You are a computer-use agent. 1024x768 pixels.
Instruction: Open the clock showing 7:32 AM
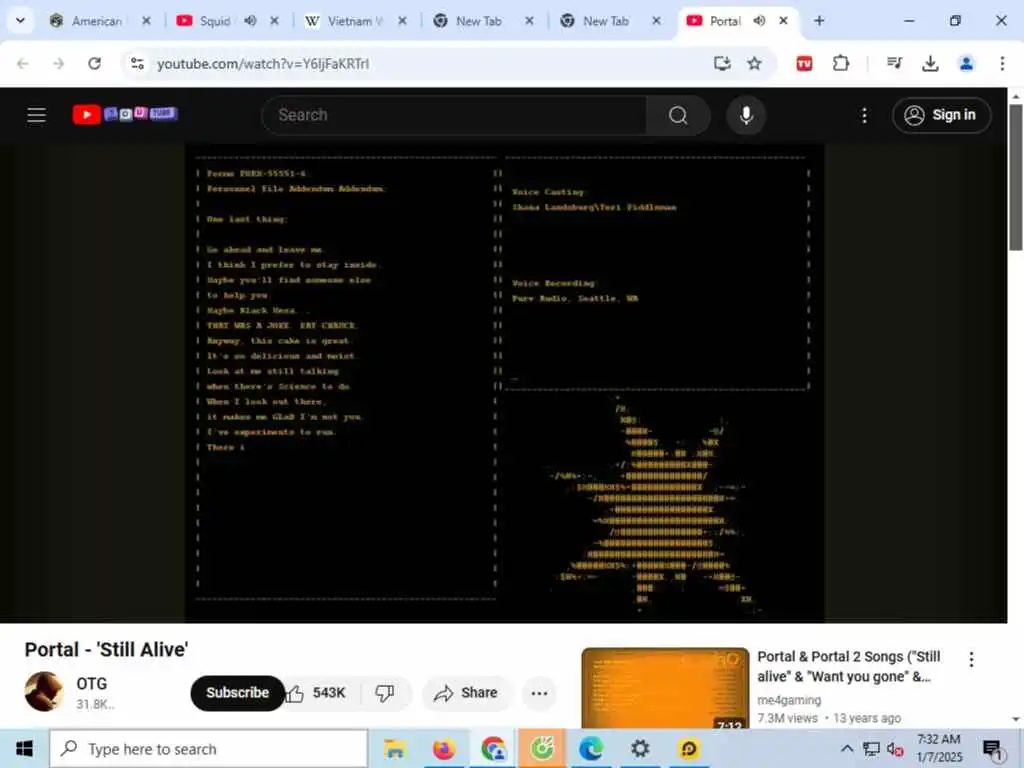point(938,748)
